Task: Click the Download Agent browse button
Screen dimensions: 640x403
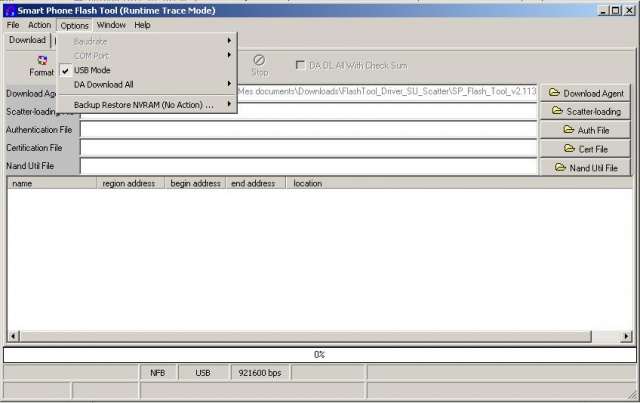Action: point(585,94)
